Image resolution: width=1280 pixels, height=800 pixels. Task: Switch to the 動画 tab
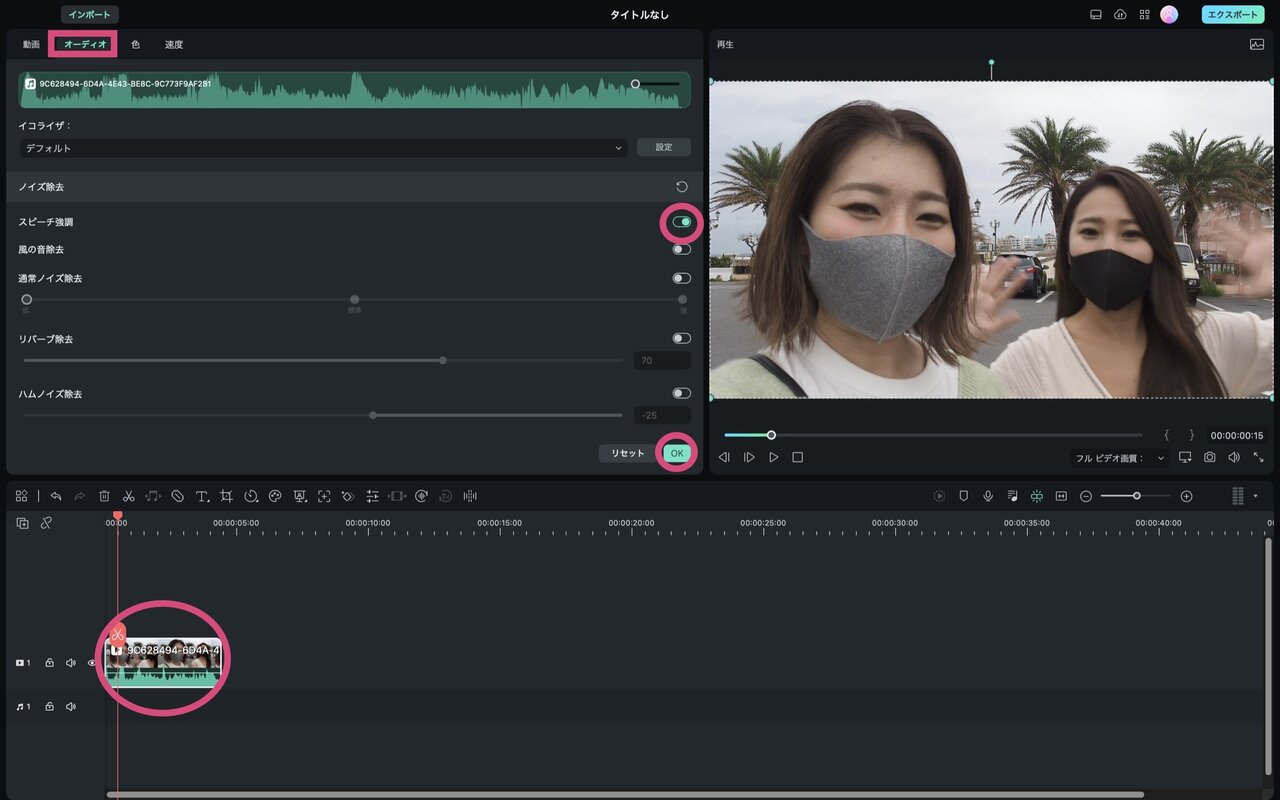tap(31, 44)
